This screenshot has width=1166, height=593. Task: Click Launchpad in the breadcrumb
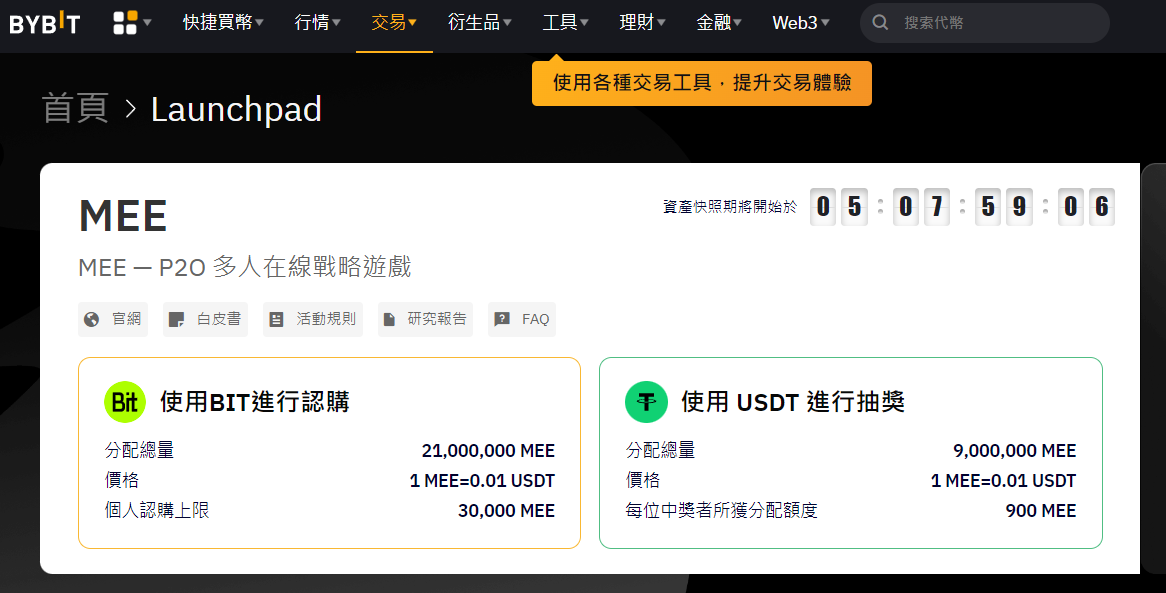[x=236, y=109]
